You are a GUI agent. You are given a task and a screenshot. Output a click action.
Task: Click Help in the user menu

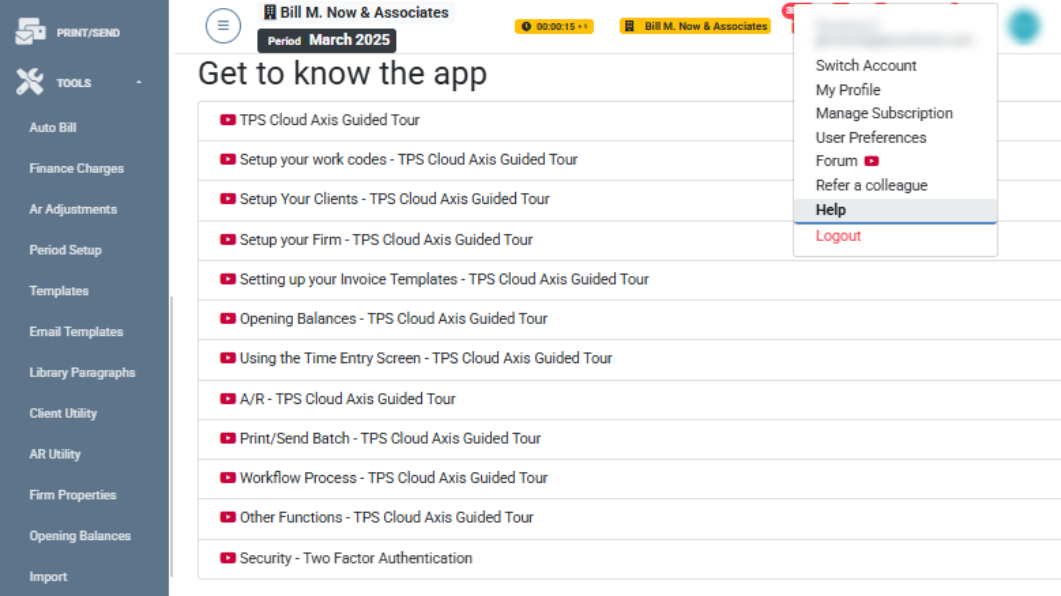pyautogui.click(x=895, y=210)
